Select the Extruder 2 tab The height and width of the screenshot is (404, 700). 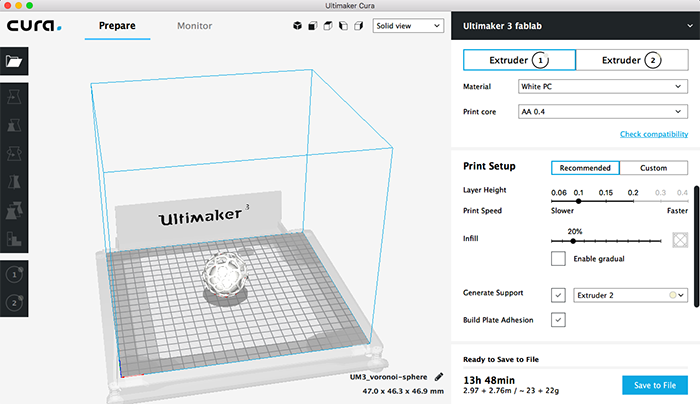(632, 60)
